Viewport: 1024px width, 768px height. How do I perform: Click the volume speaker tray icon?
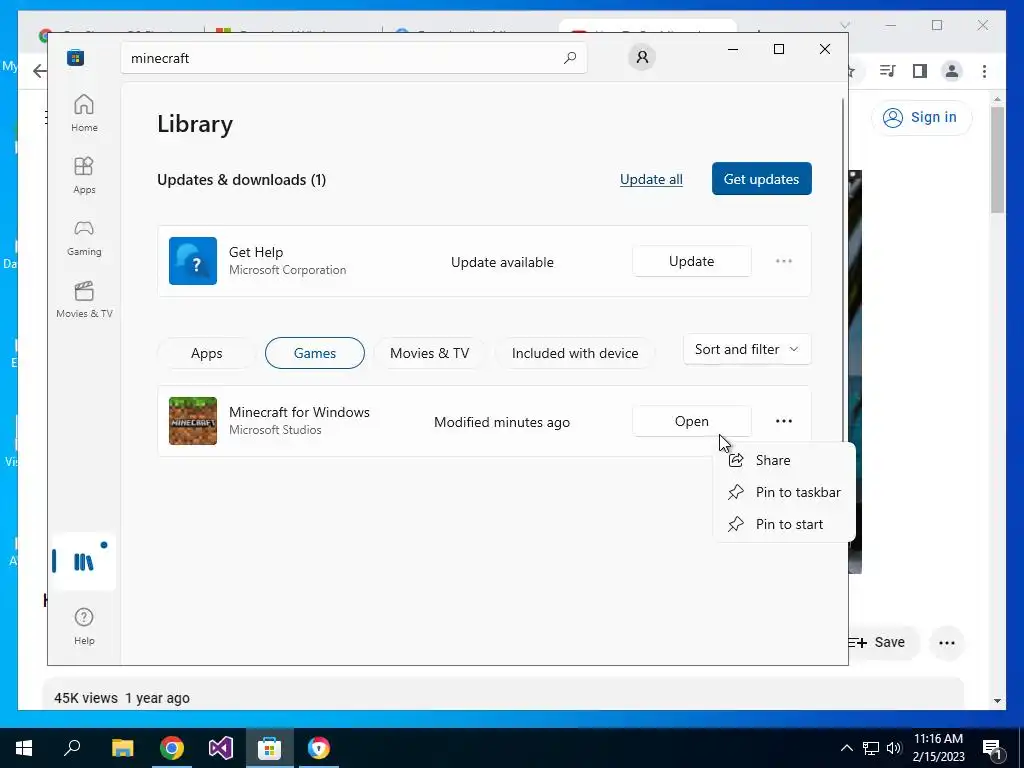pos(894,748)
